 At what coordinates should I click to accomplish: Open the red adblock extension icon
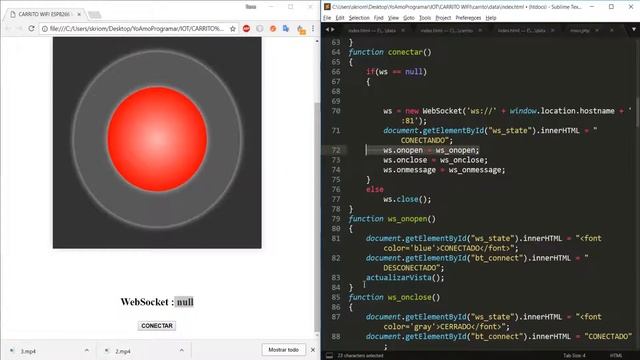pyautogui.click(x=246, y=29)
